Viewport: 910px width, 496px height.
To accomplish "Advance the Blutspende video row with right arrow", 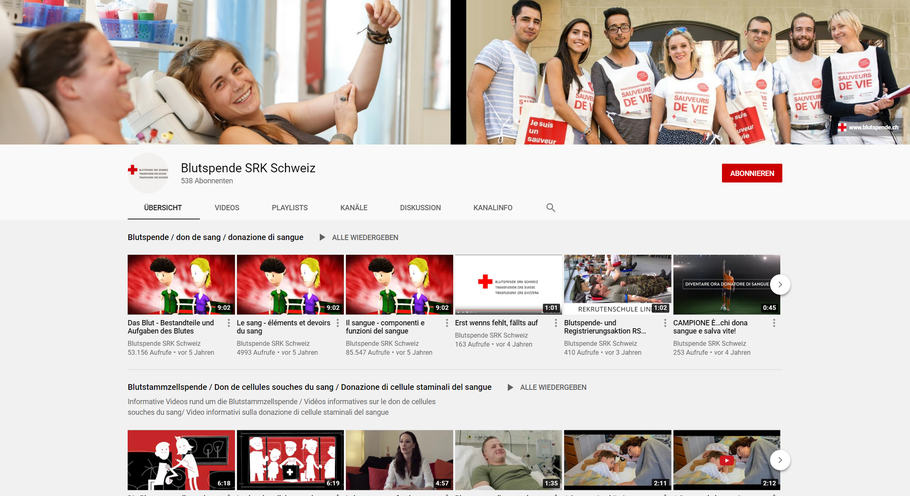I will (780, 284).
